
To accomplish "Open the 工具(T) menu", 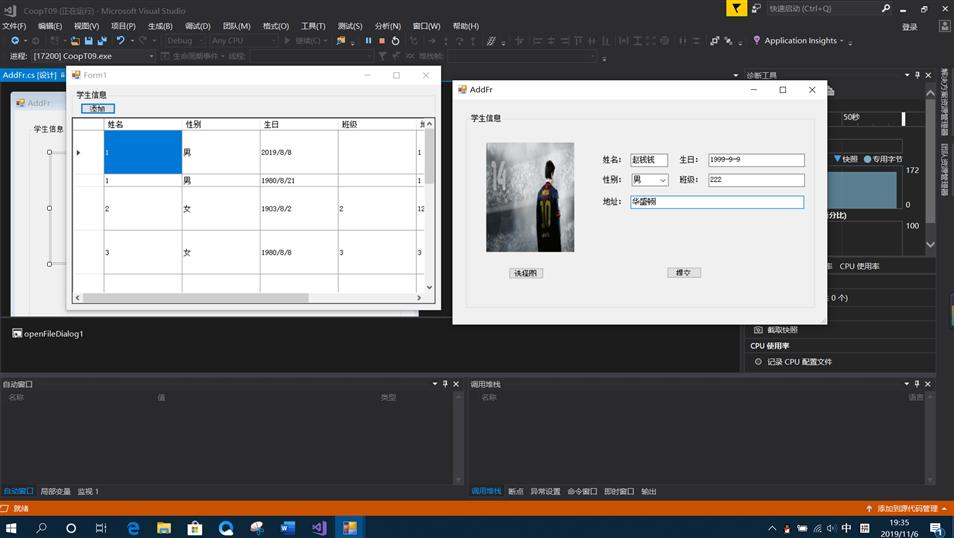I will (313, 26).
